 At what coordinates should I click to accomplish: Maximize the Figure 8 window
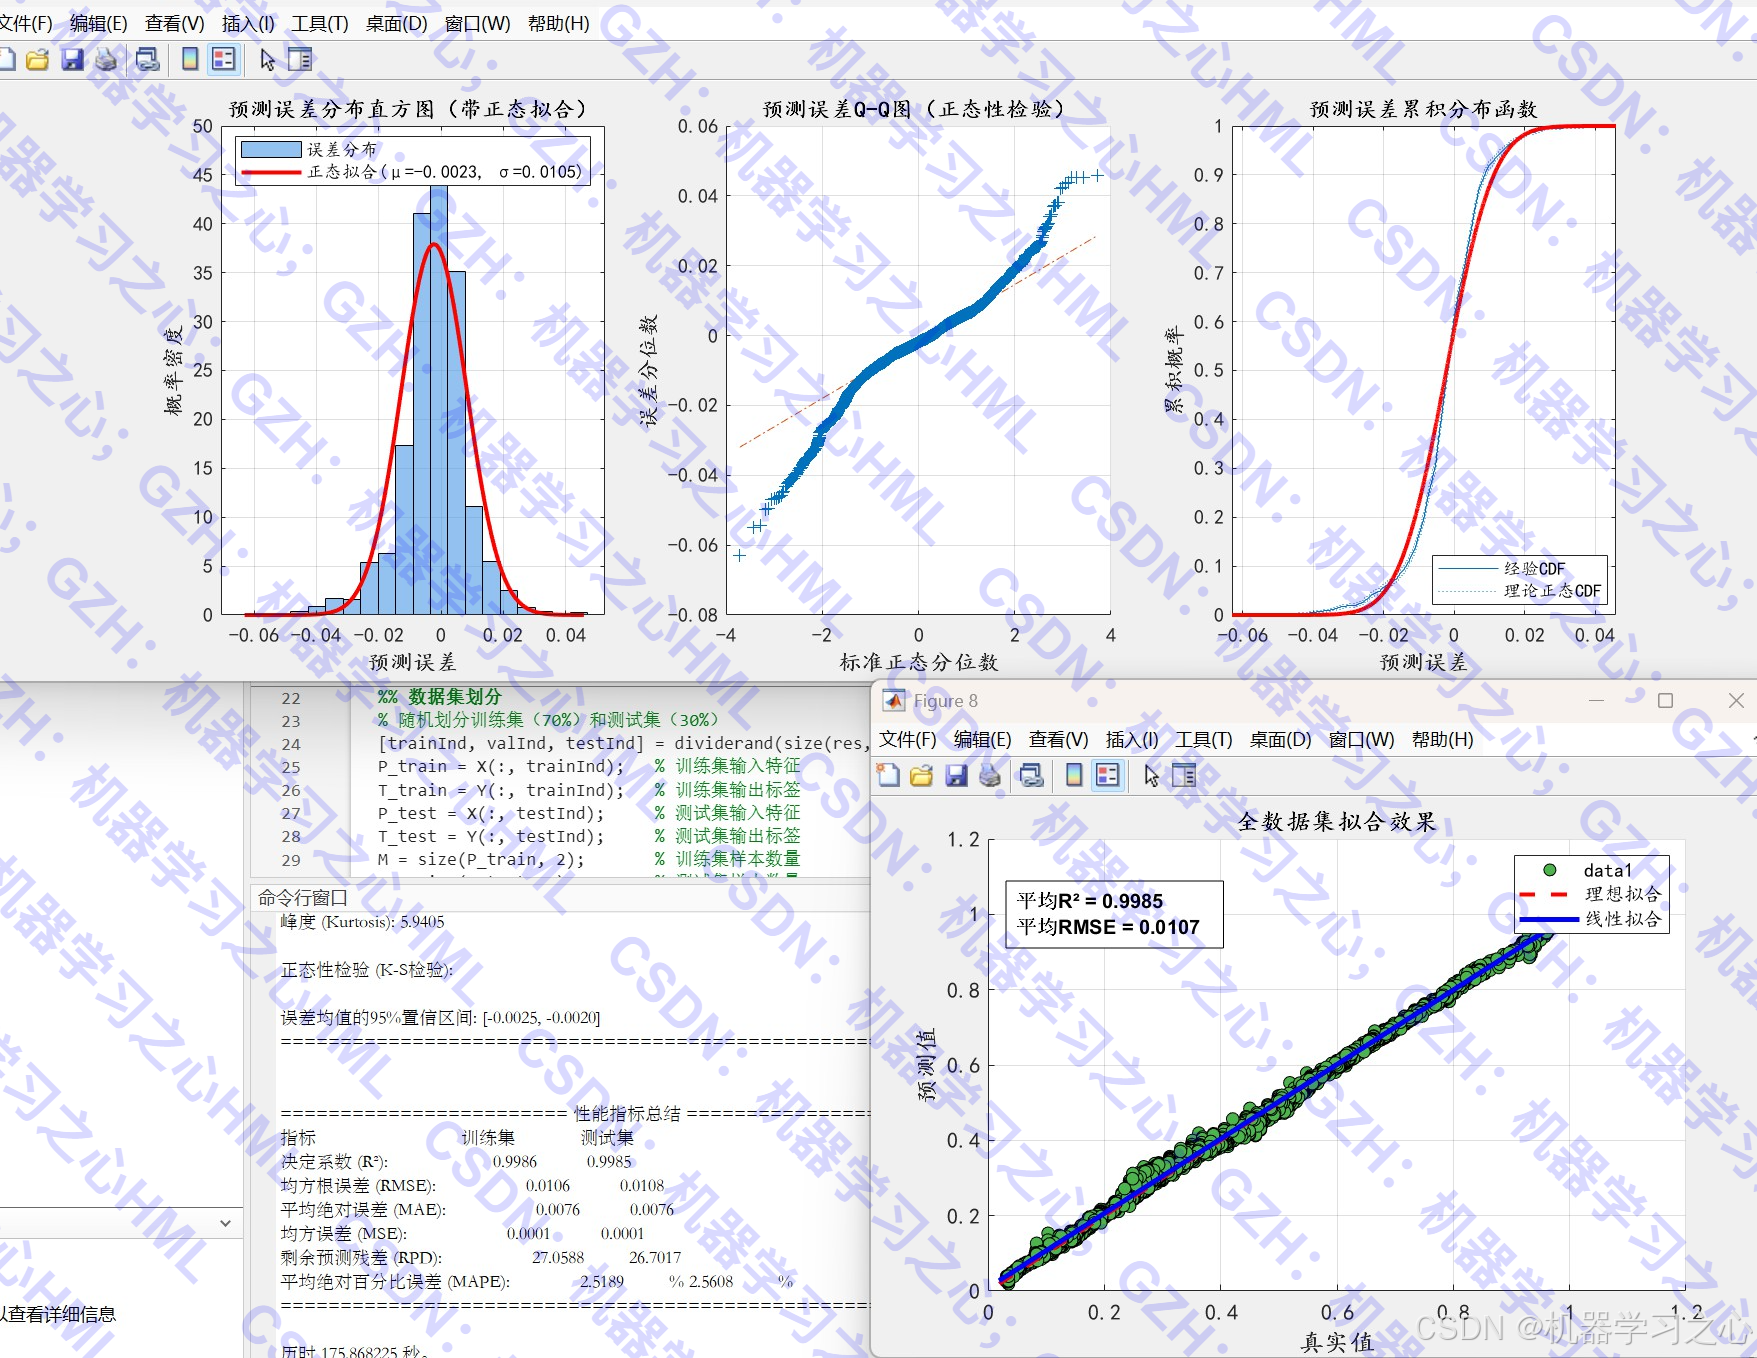point(1665,701)
